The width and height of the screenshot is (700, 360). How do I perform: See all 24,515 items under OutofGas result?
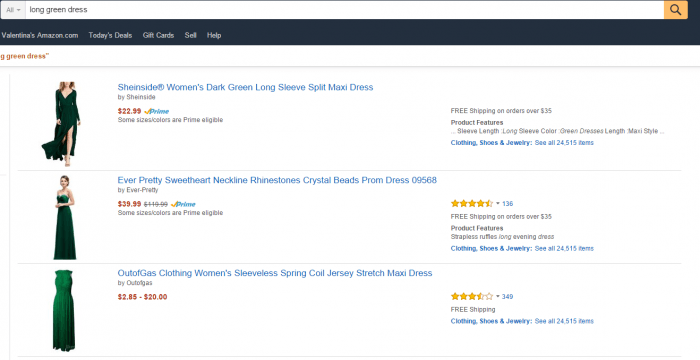[564, 321]
